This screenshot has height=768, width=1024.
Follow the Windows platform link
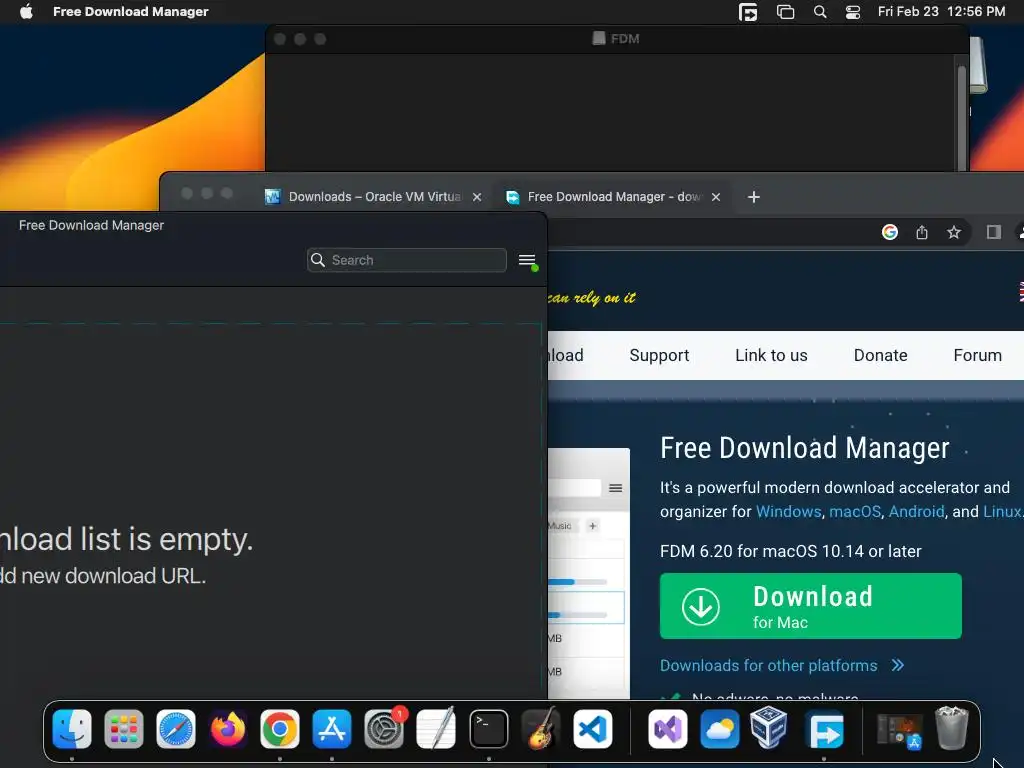(x=788, y=511)
